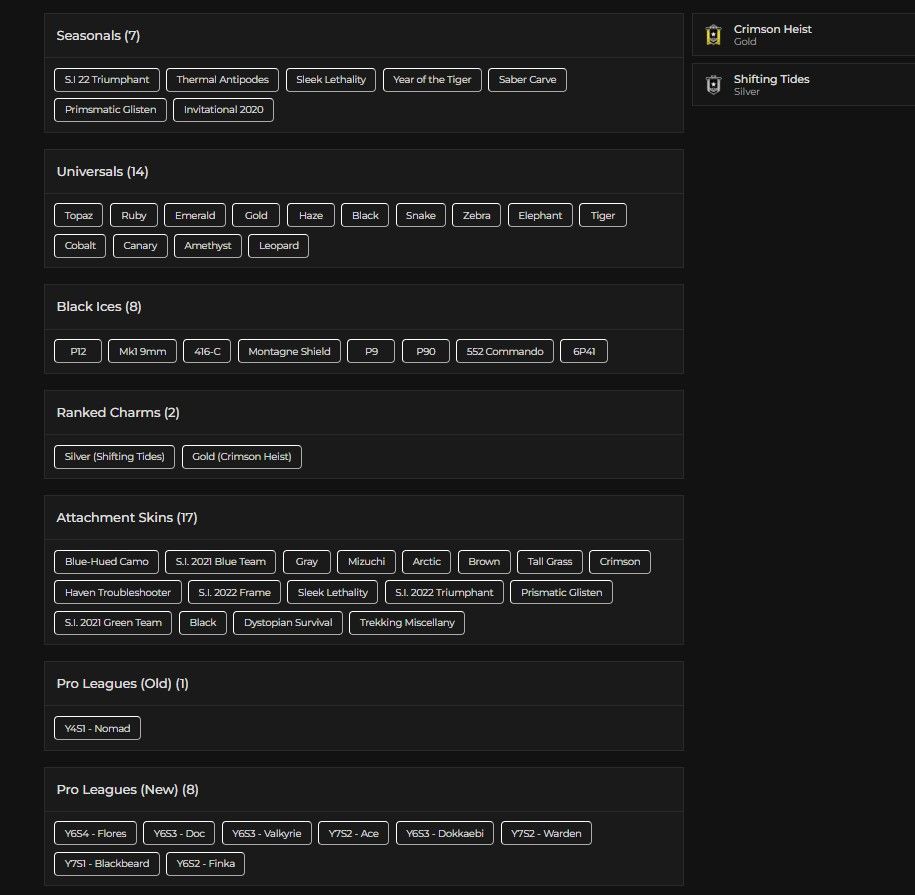Image resolution: width=915 pixels, height=895 pixels.
Task: Select the Crimson attachment tag
Action: click(620, 562)
